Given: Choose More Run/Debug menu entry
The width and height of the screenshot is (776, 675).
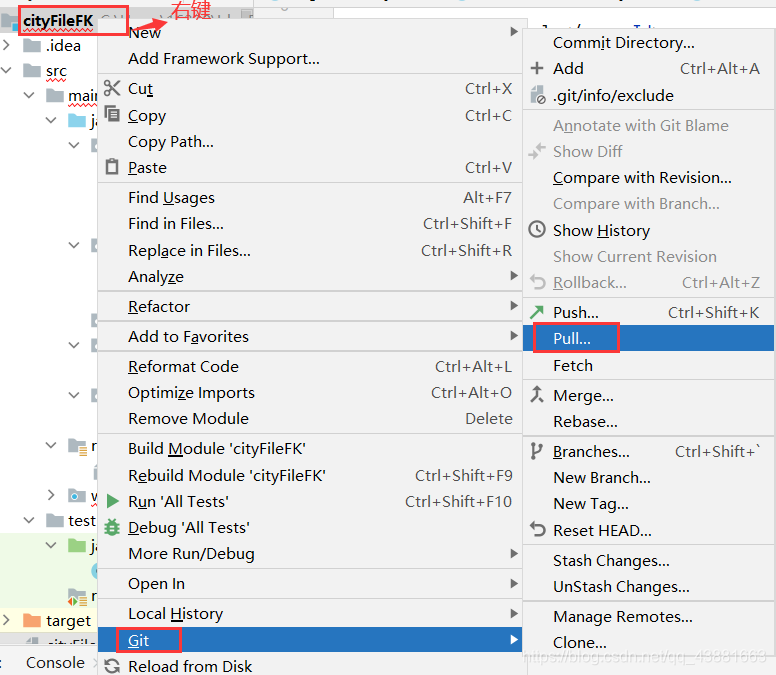Looking at the screenshot, I should [x=310, y=554].
